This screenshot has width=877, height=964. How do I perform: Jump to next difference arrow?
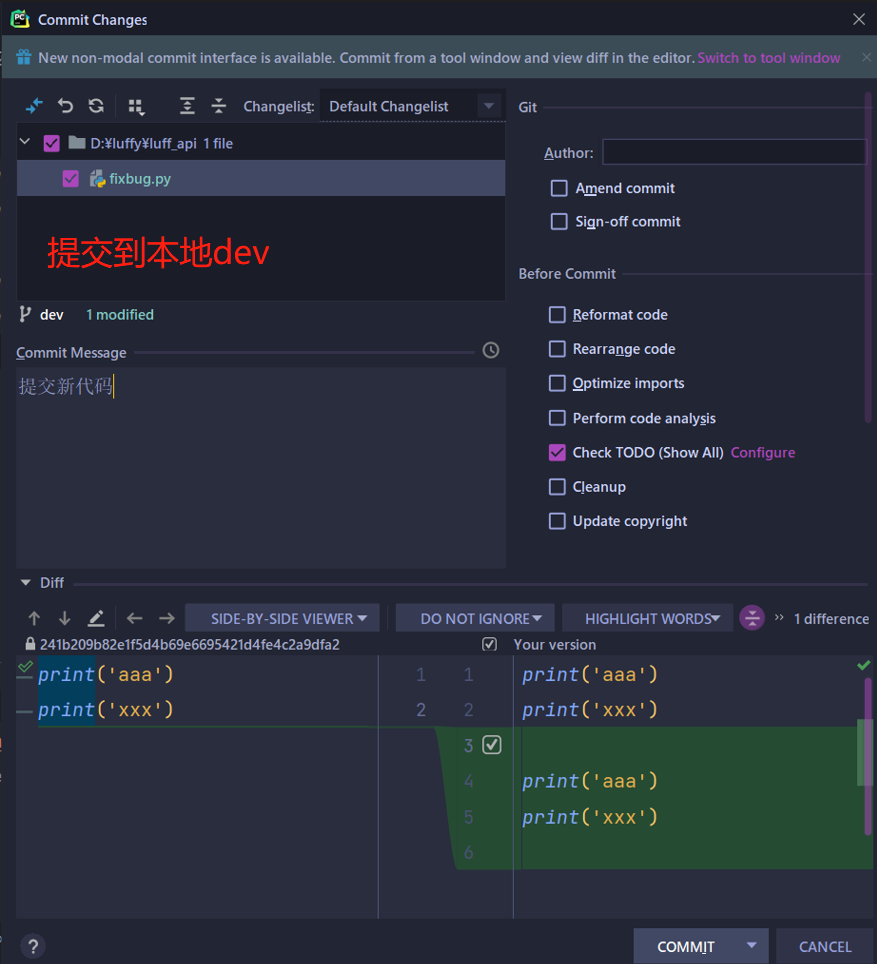pyautogui.click(x=65, y=618)
